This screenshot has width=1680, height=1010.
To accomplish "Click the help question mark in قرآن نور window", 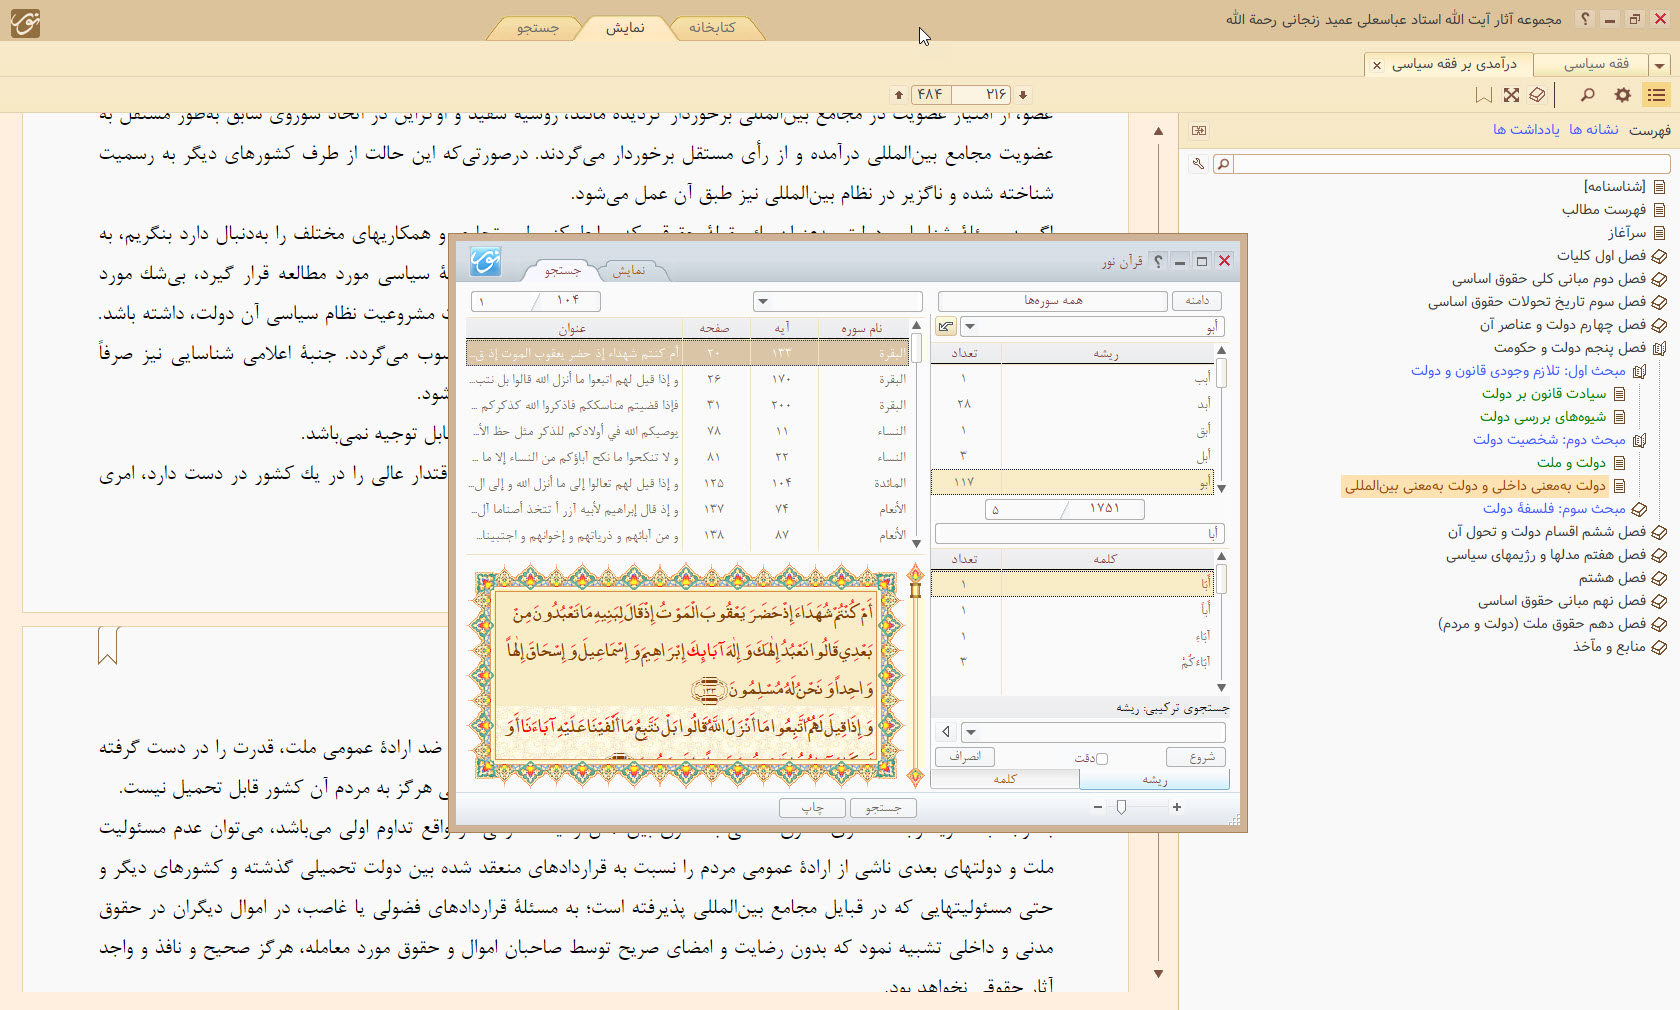I will pyautogui.click(x=1158, y=261).
